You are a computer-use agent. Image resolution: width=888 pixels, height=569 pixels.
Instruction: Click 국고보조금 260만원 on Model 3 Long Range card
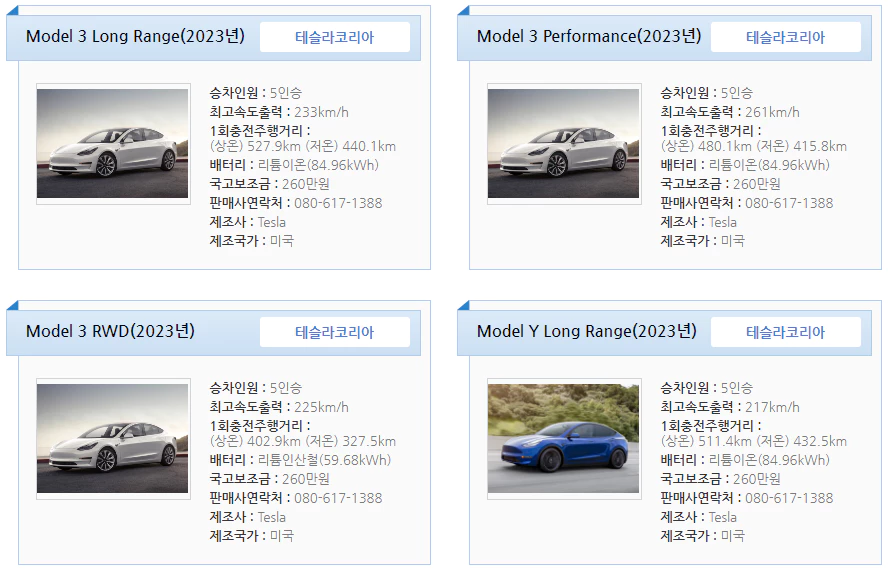point(270,184)
